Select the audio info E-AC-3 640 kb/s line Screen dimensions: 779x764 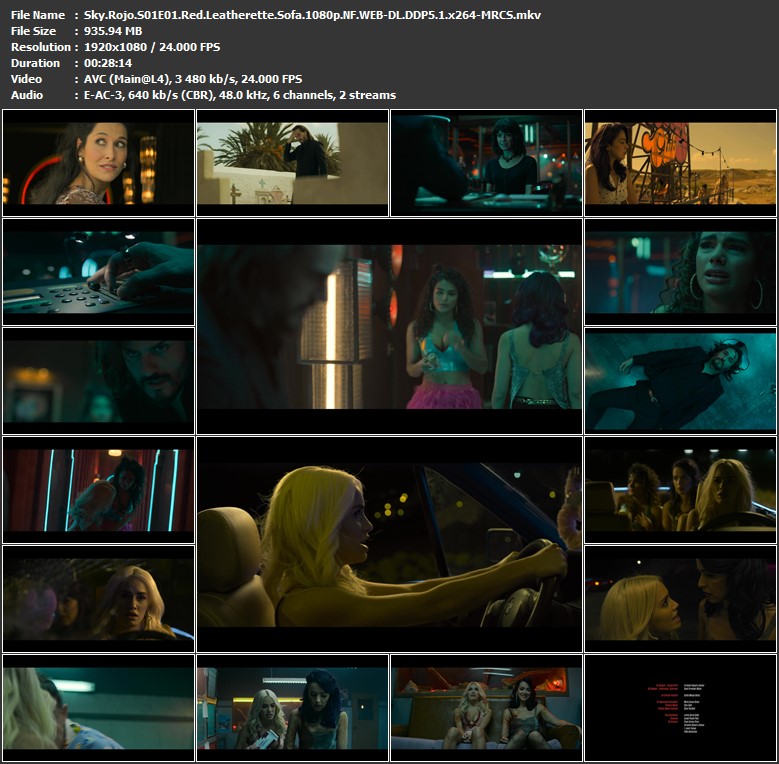[239, 94]
